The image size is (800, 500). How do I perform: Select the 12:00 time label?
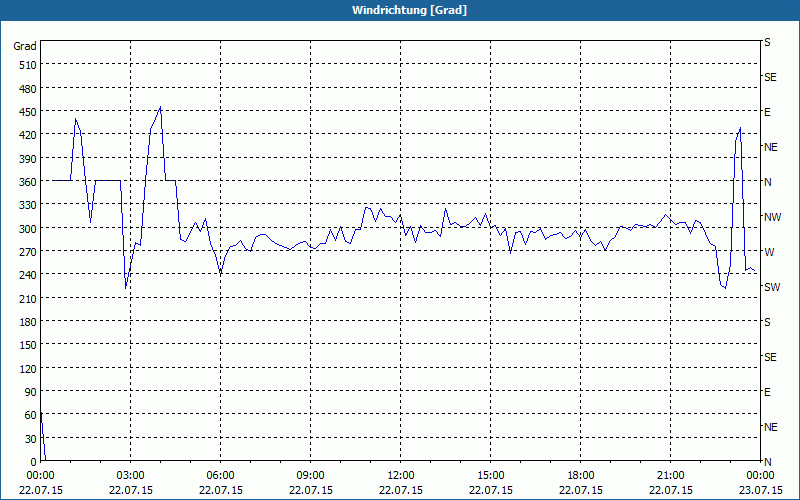click(401, 476)
